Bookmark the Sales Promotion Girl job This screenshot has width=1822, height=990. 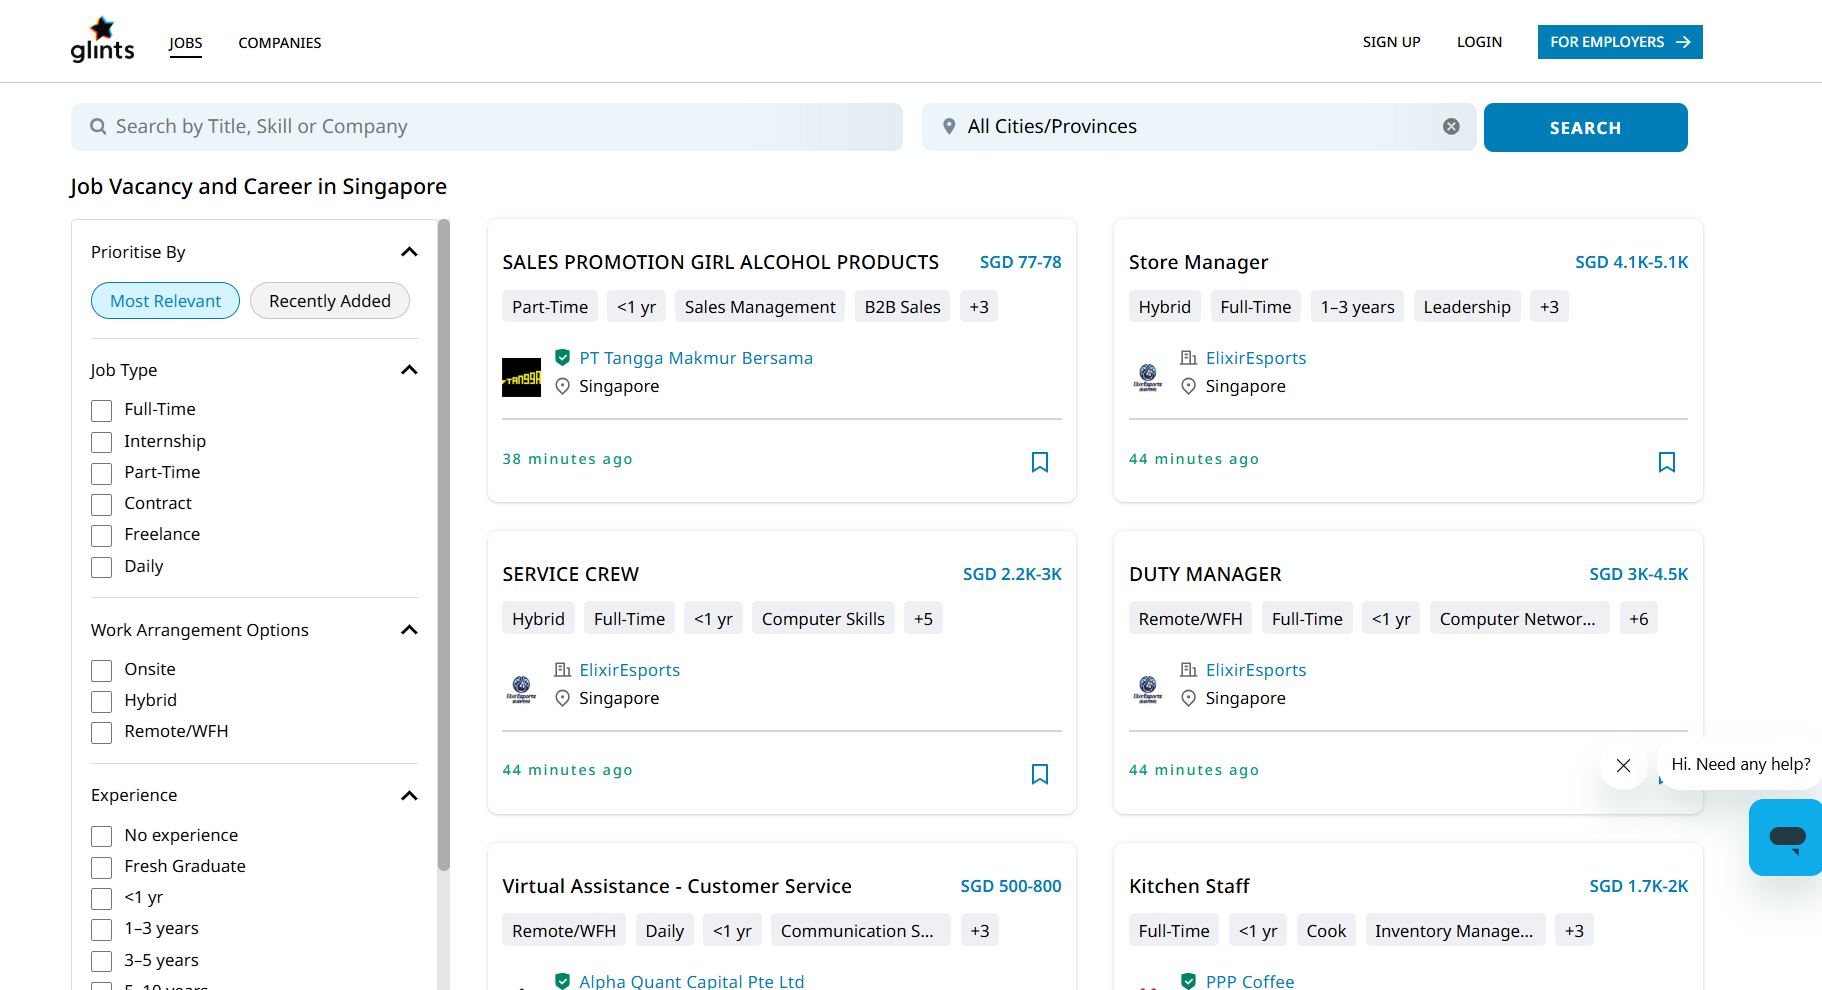pos(1040,462)
